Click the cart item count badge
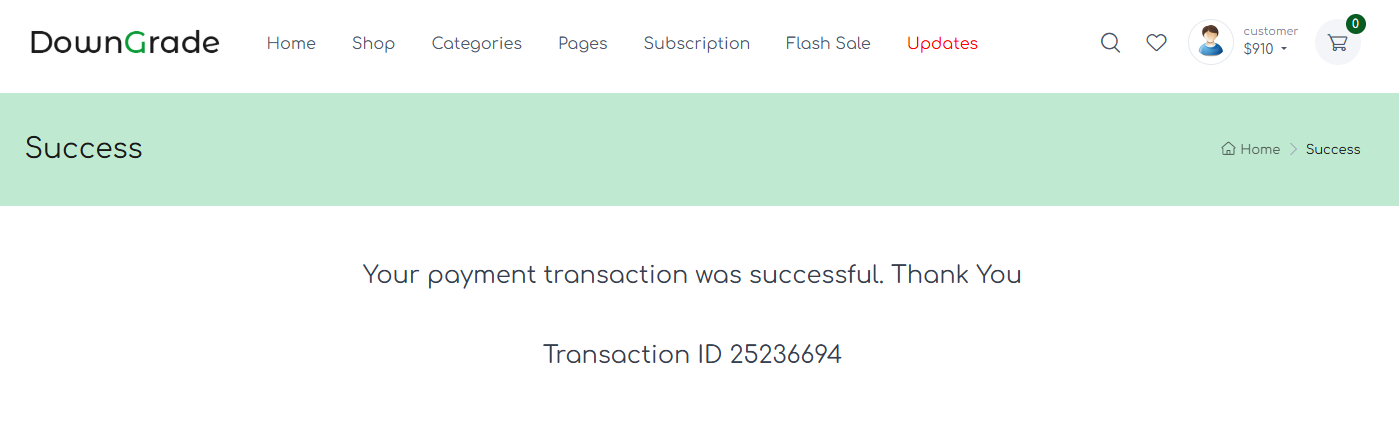Image resolution: width=1399 pixels, height=424 pixels. tap(1355, 24)
